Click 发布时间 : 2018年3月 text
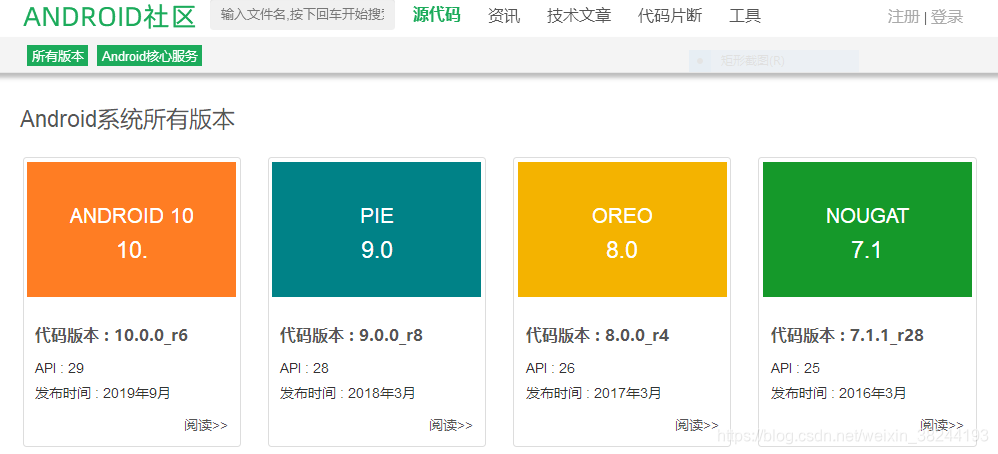The height and width of the screenshot is (454, 998). click(348, 393)
